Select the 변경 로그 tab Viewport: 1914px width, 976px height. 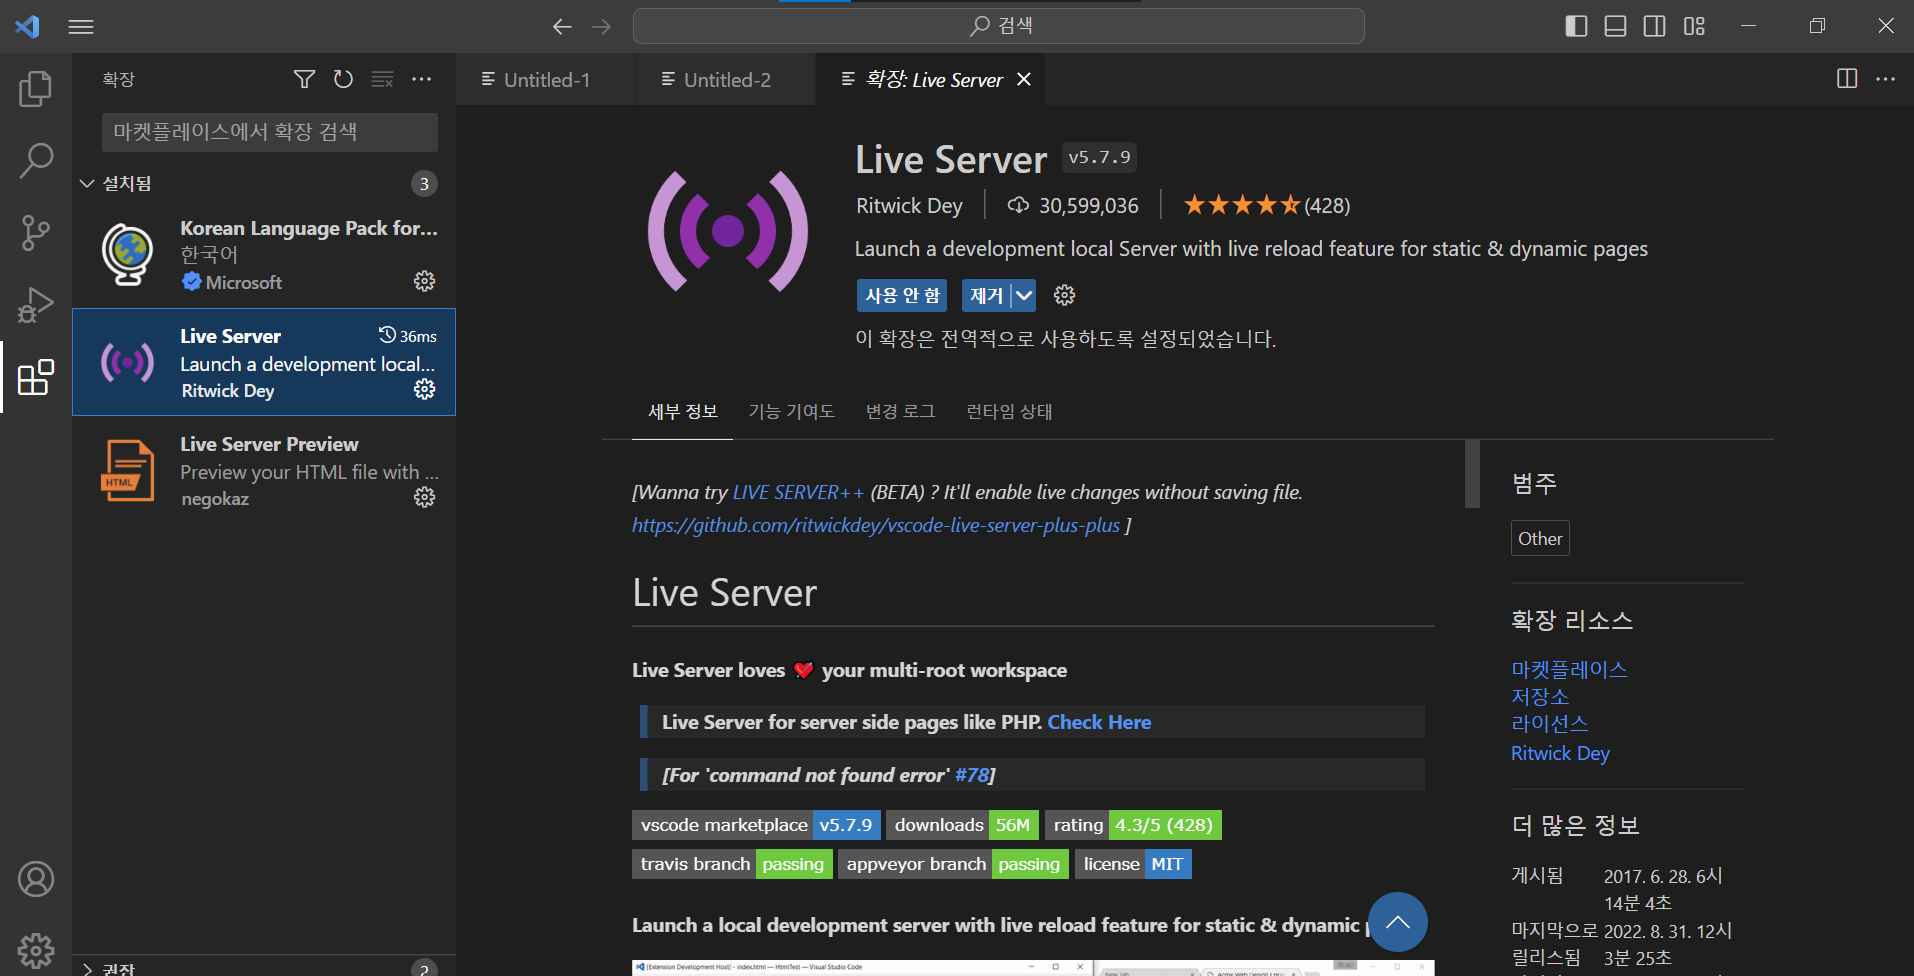(901, 411)
